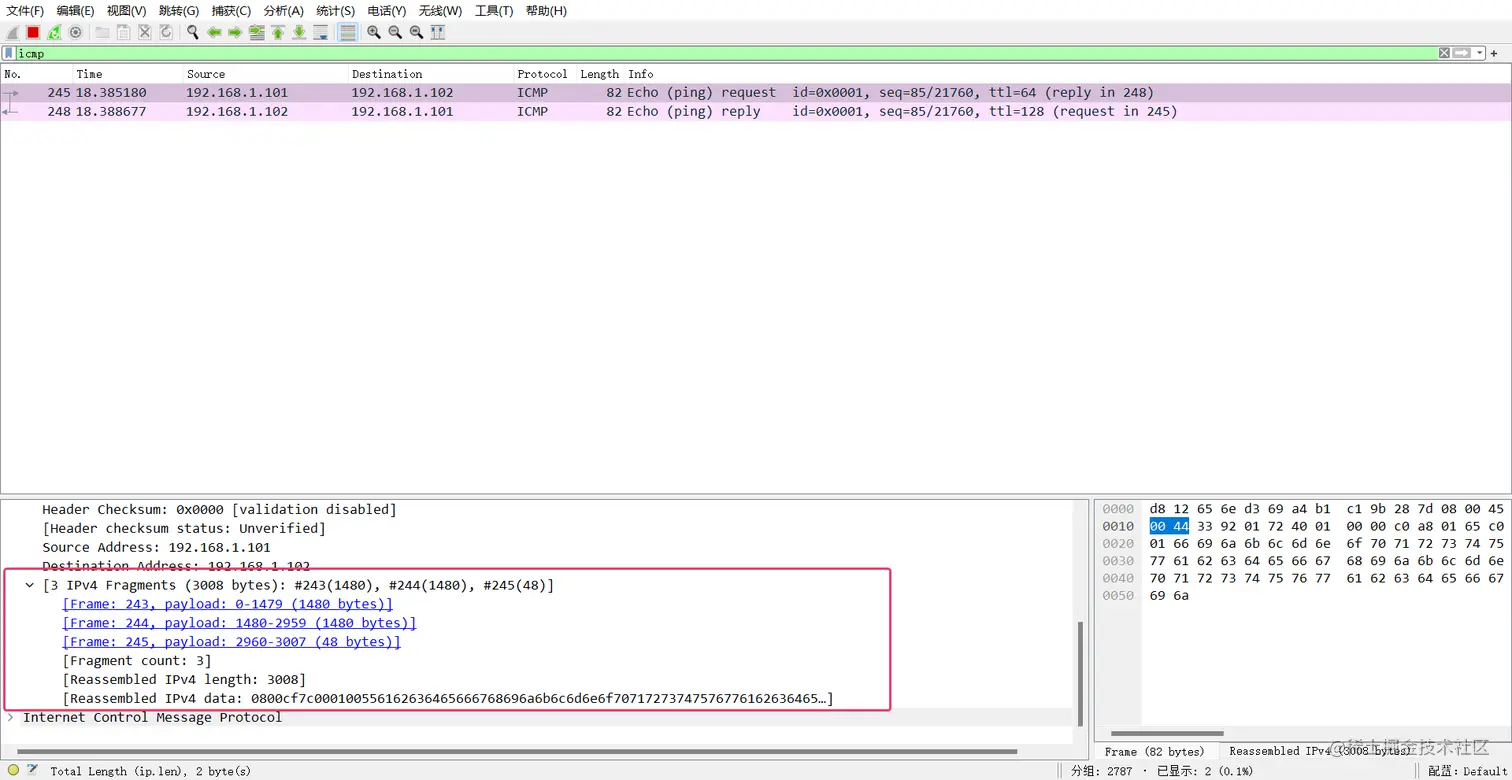Click the reload capture file icon
1512x780 pixels.
pyautogui.click(x=165, y=32)
